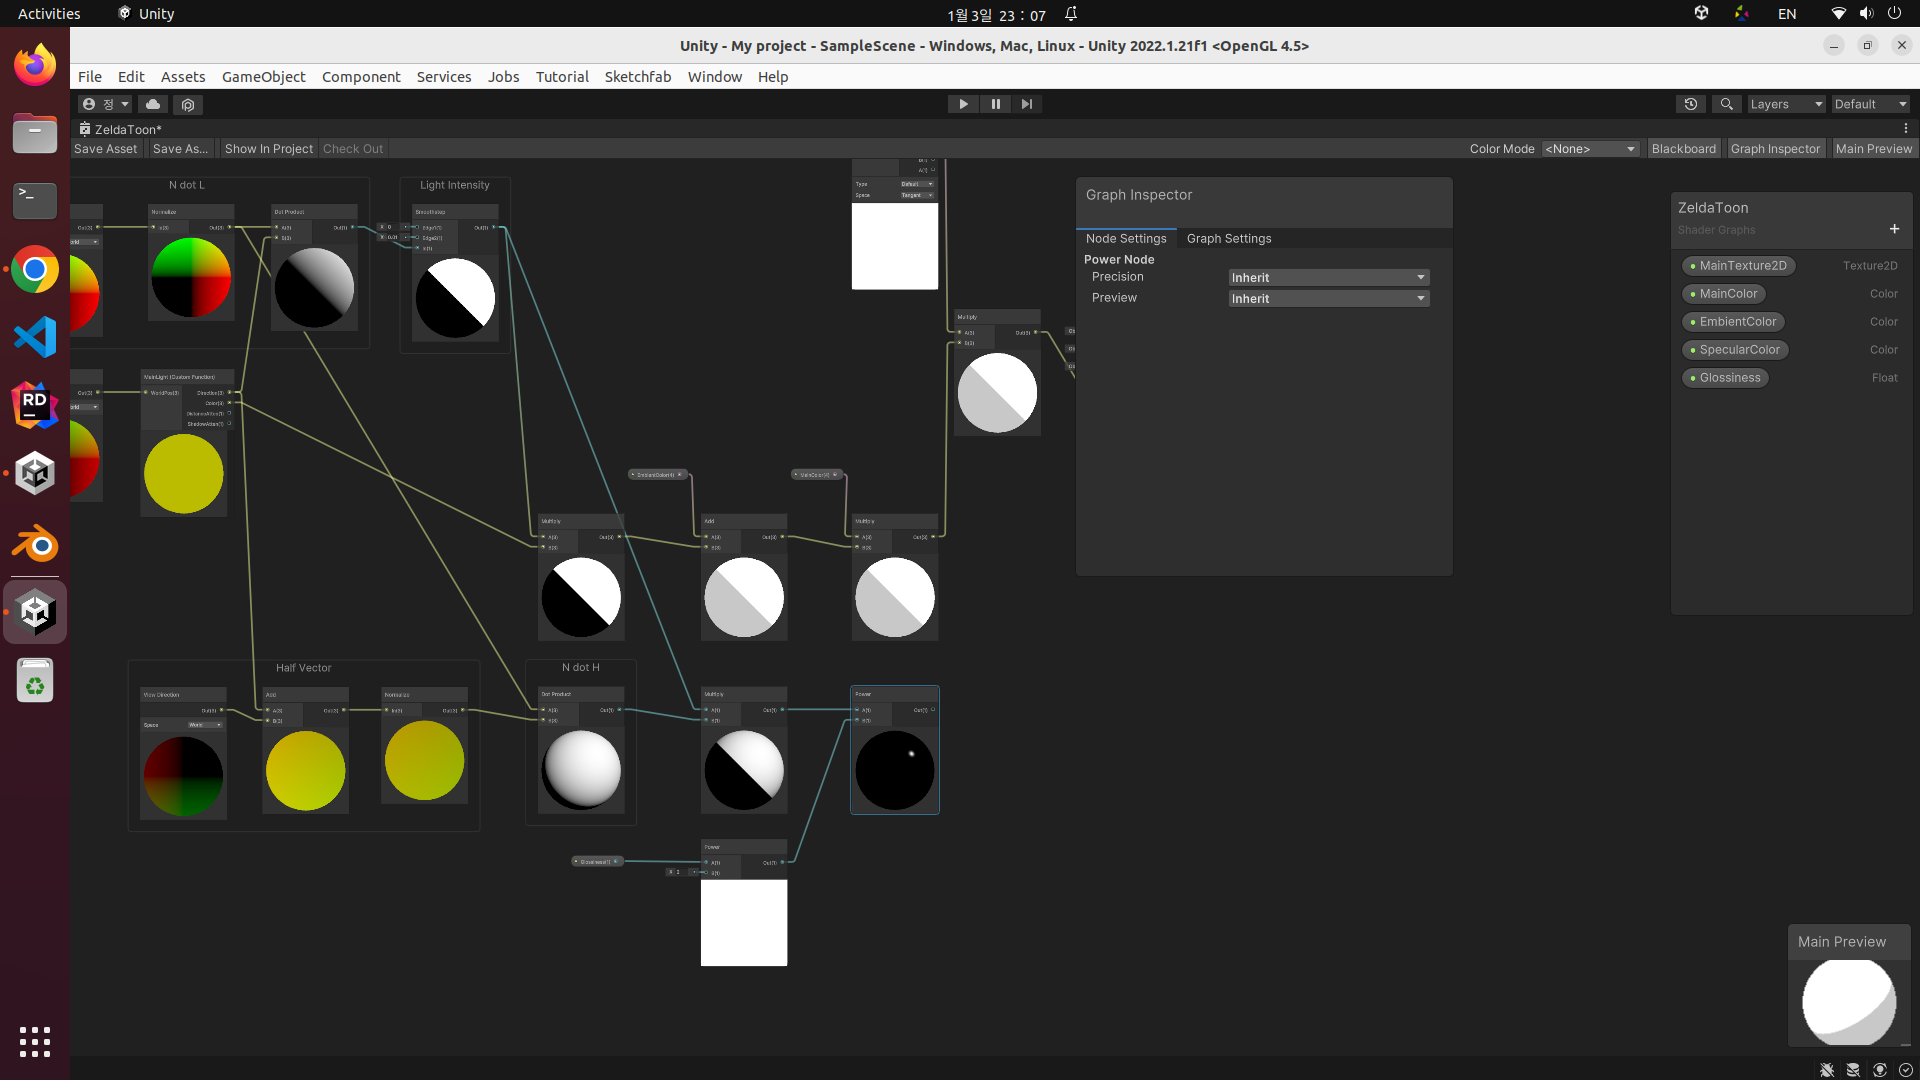Open the ZeldaToon window options menu (three dots)
This screenshot has height=1080, width=1920.
(x=1906, y=128)
